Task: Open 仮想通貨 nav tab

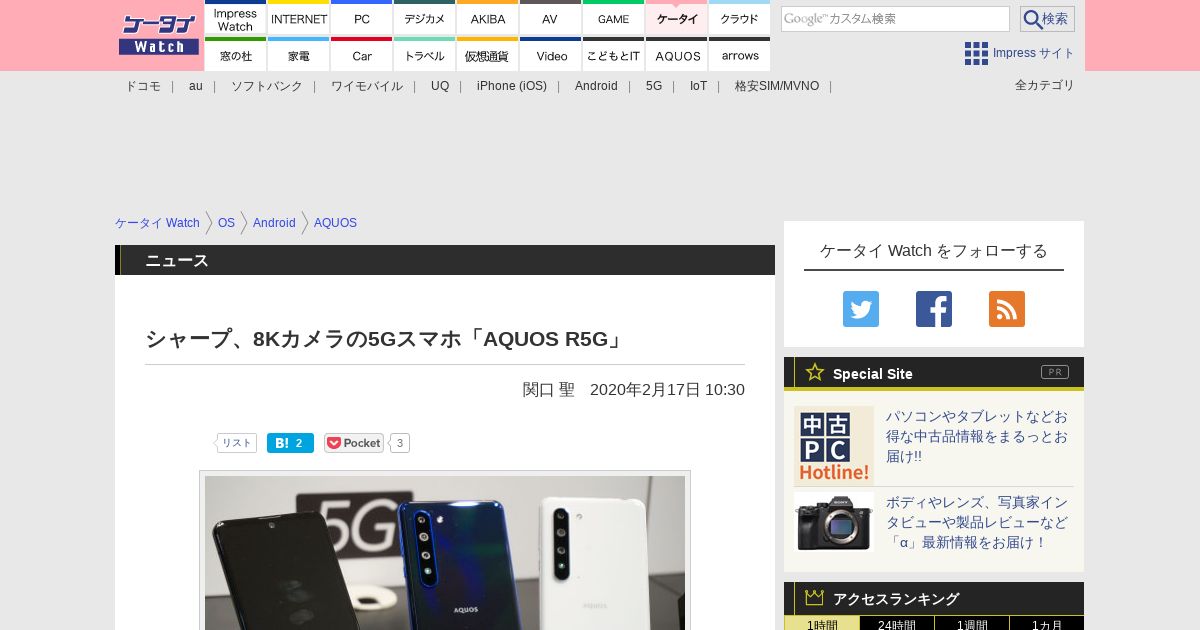Action: [488, 54]
